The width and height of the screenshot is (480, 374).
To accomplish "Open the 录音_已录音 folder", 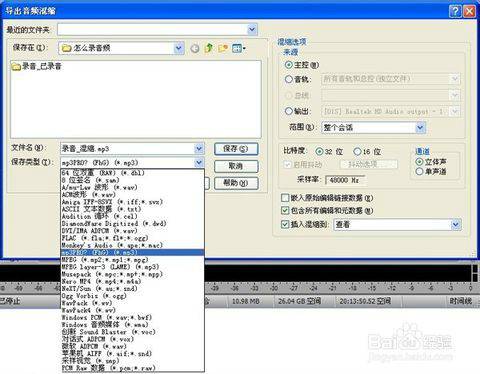I will tap(36, 66).
